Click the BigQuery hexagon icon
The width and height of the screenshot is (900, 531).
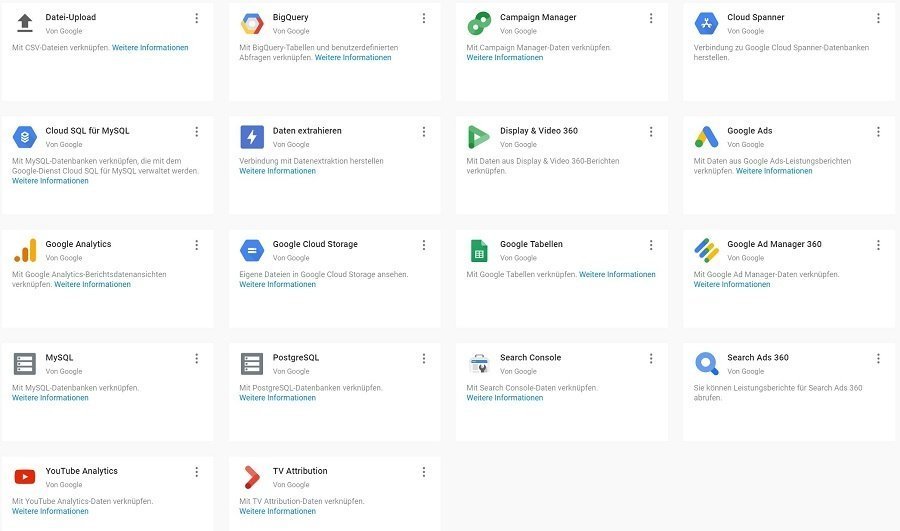[x=252, y=24]
